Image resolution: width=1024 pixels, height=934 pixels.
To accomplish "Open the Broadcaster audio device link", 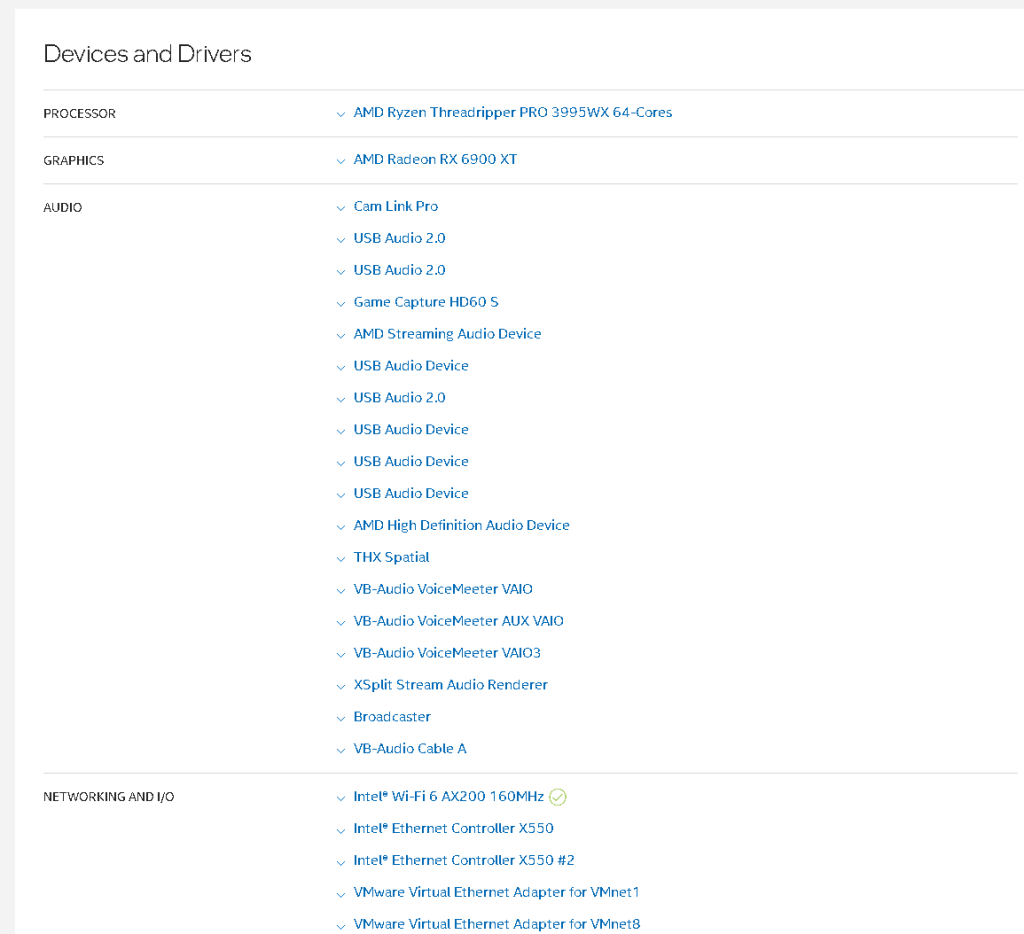I will (x=392, y=717).
